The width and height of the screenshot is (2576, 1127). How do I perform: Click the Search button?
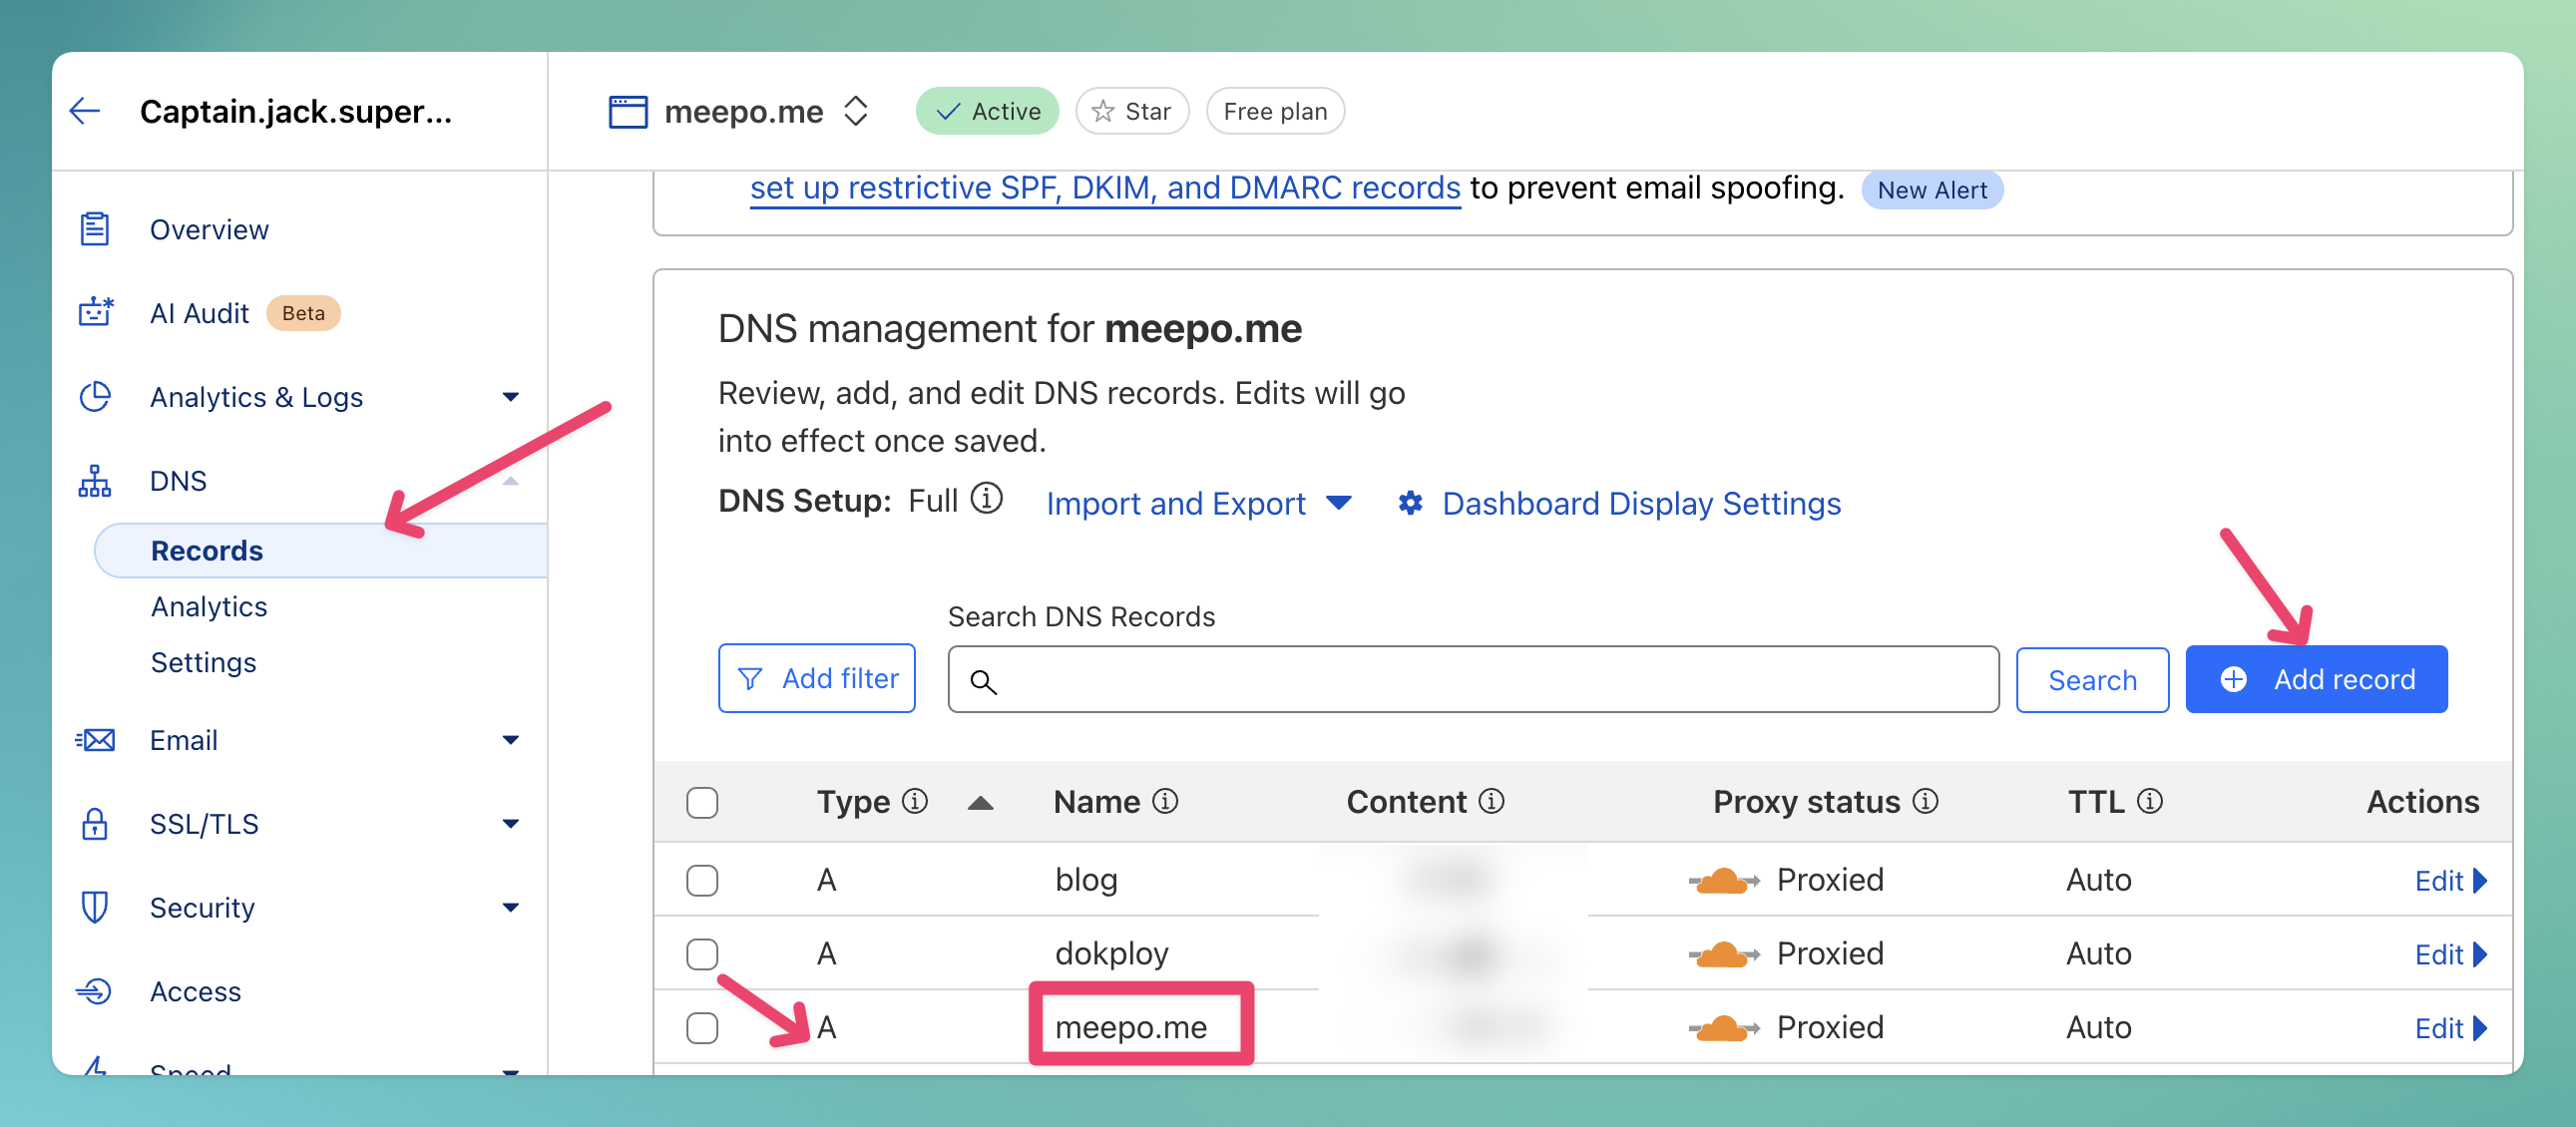[x=2092, y=680]
